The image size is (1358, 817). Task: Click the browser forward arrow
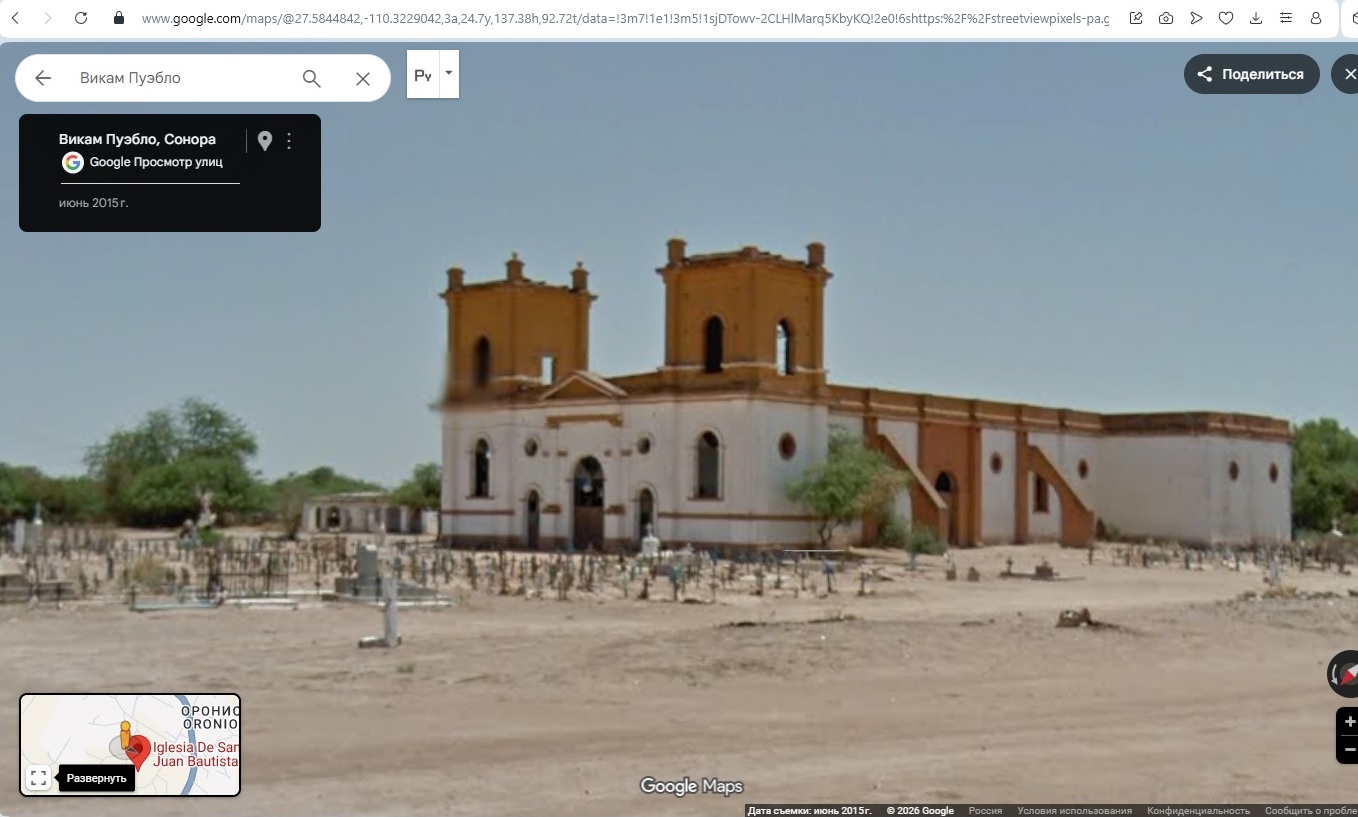[x=47, y=18]
